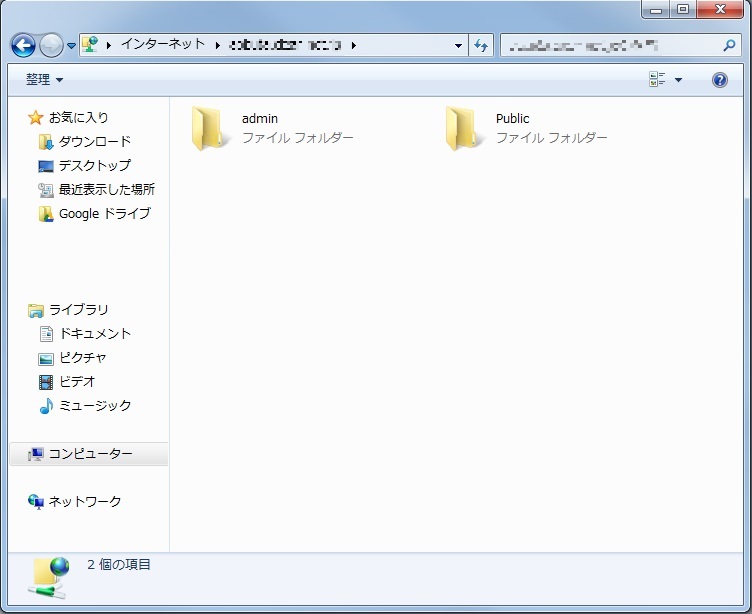752x614 pixels.
Task: Click the Public folder name
Action: [x=512, y=118]
